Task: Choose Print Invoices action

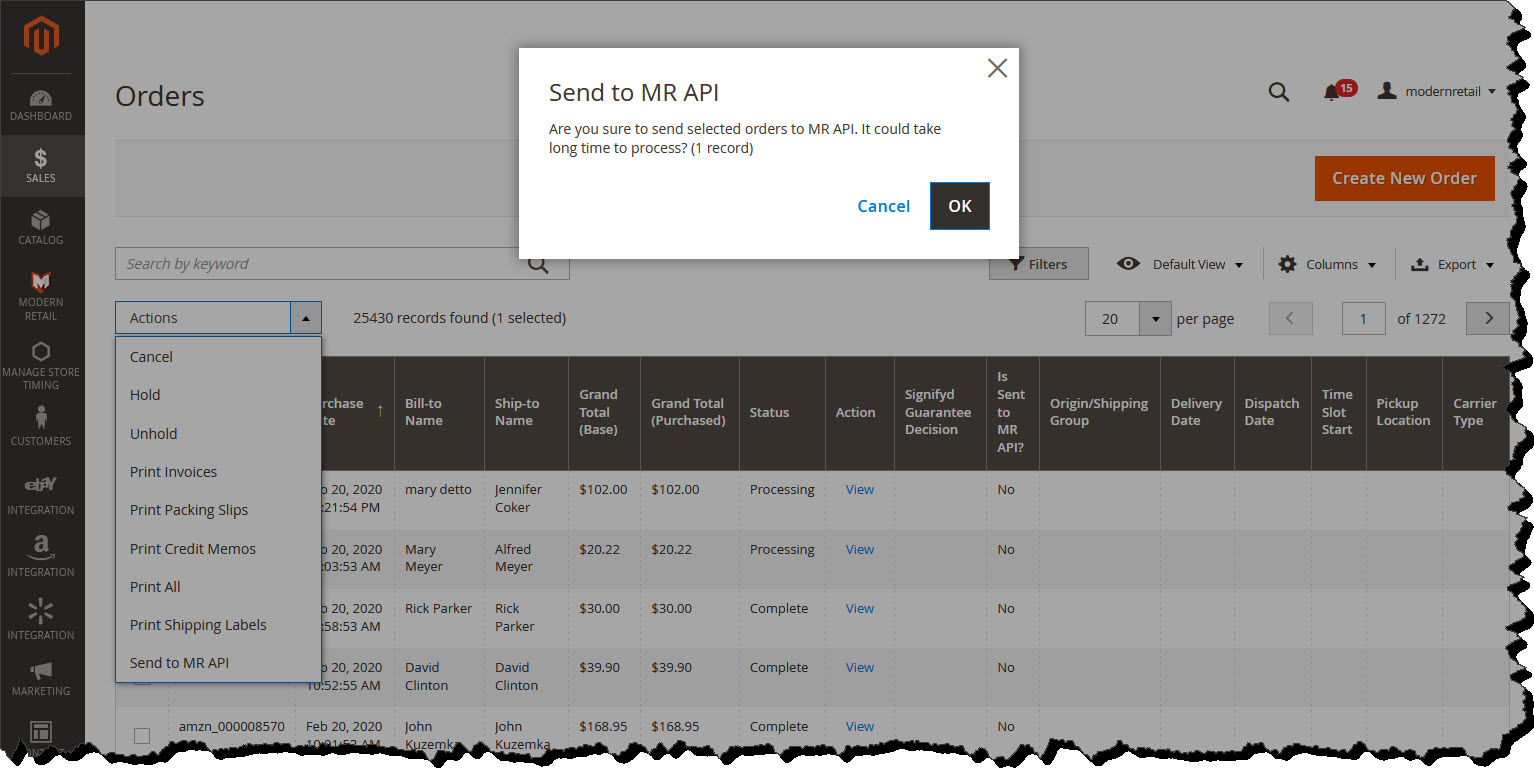Action: tap(218, 472)
